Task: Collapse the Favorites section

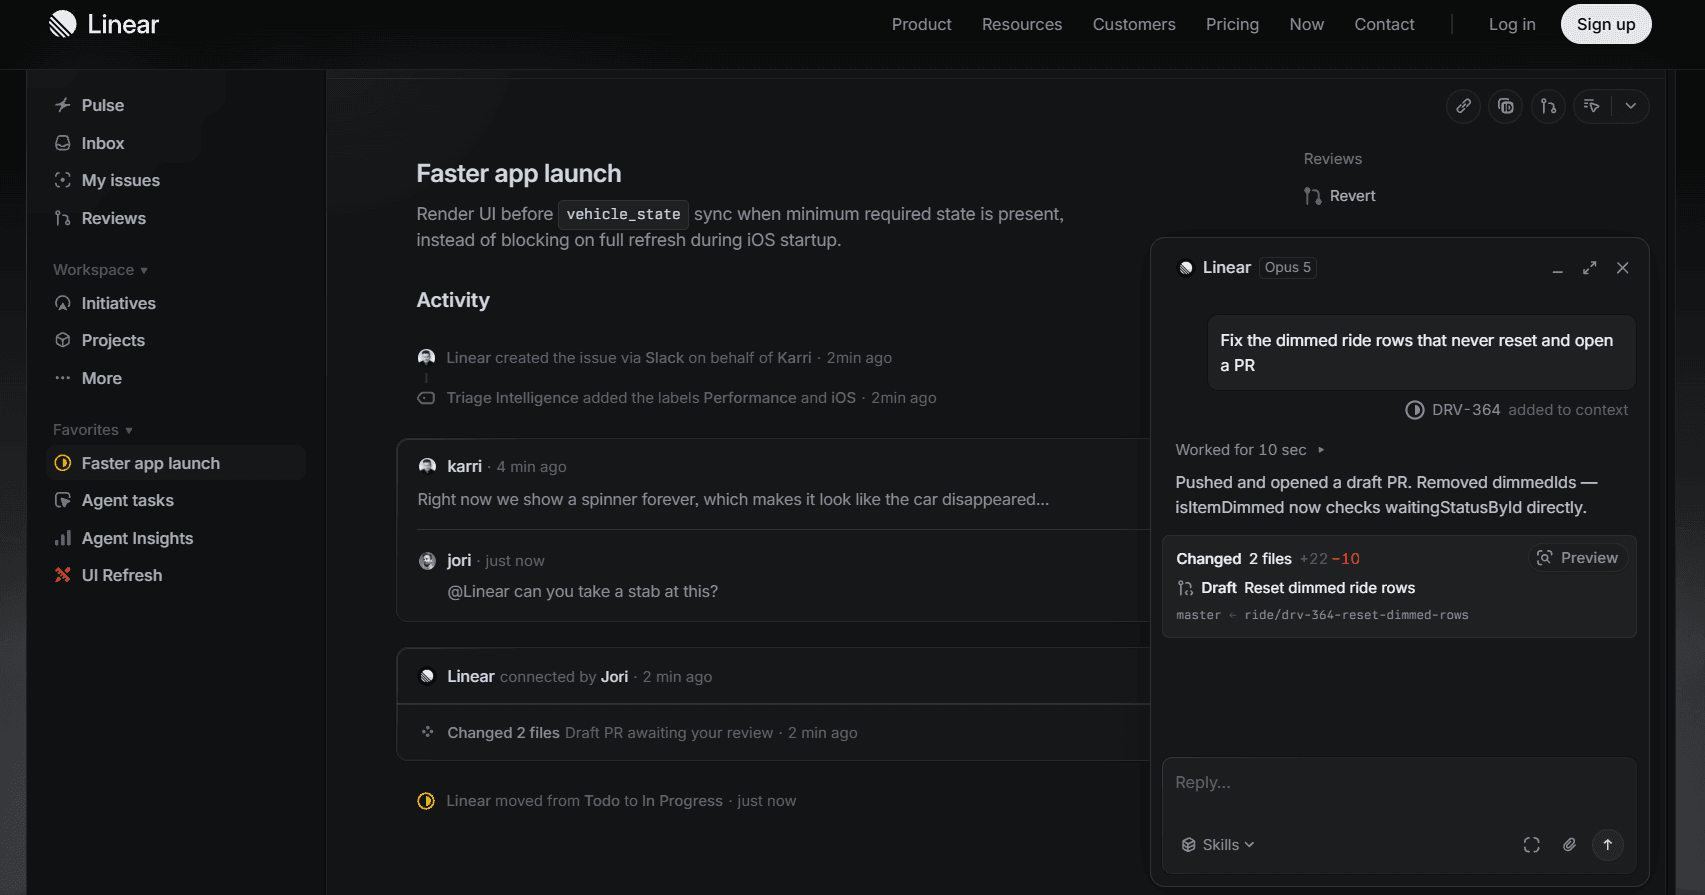Action: tap(93, 430)
